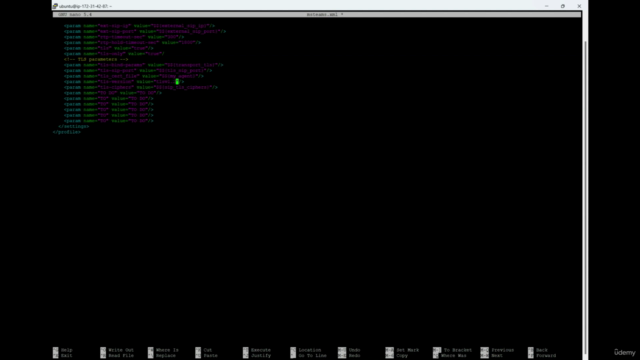The image size is (640, 360).
Task: Click the Undo shortcut key
Action: tap(342, 350)
